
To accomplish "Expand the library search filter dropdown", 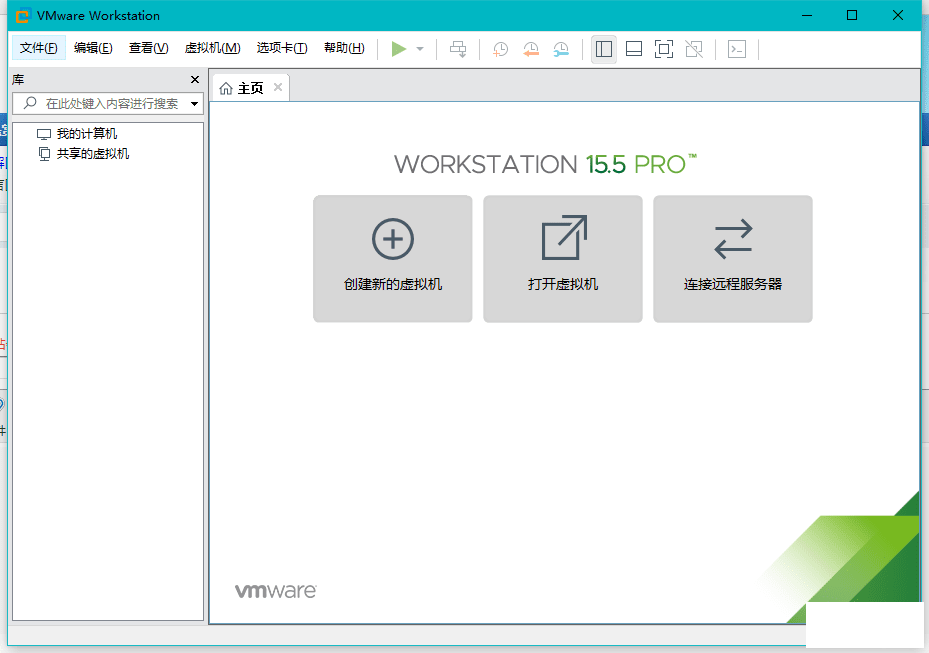I will click(x=194, y=104).
